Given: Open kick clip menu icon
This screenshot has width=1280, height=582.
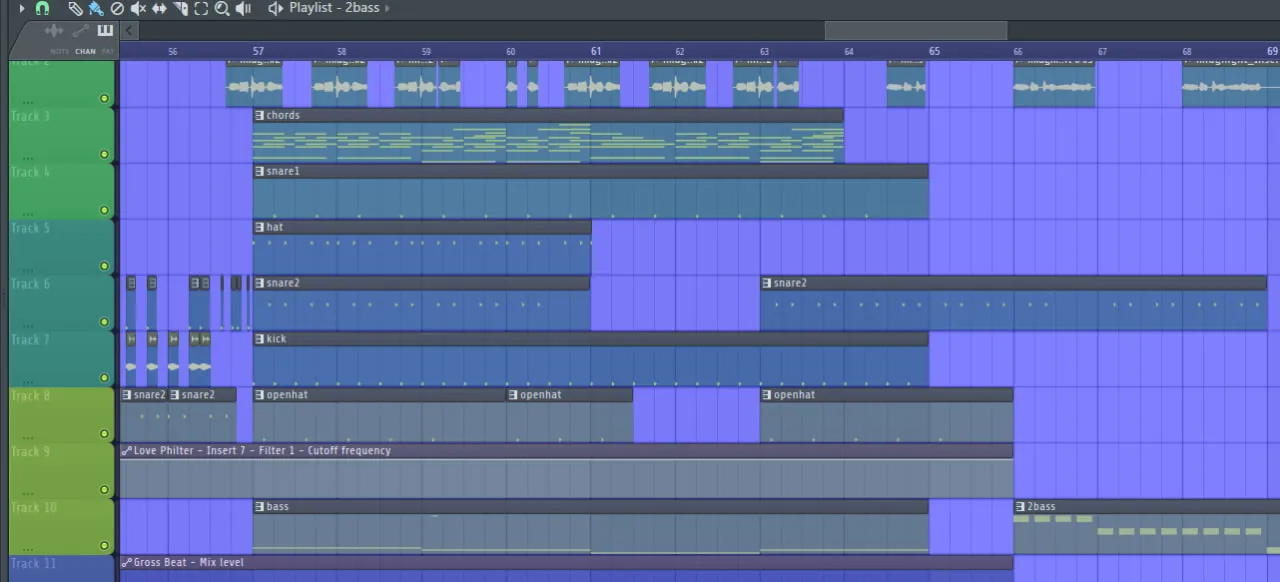Looking at the screenshot, I should click(x=260, y=339).
